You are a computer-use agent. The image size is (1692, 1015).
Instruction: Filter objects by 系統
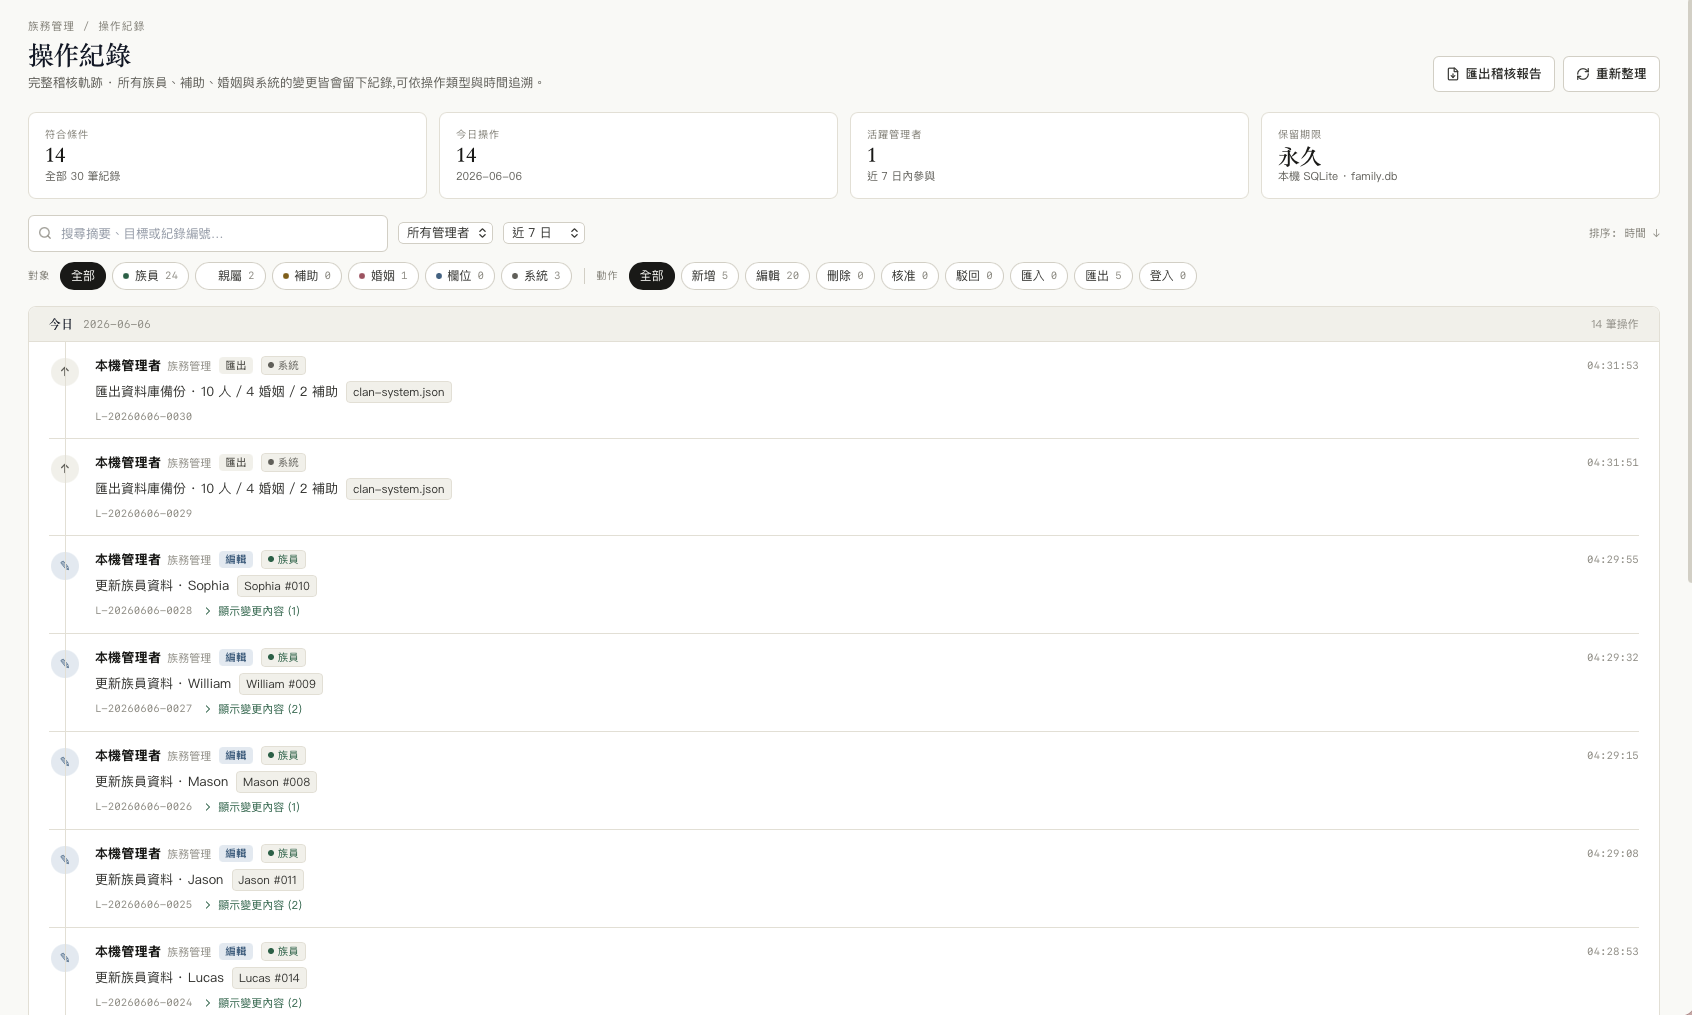coord(536,276)
